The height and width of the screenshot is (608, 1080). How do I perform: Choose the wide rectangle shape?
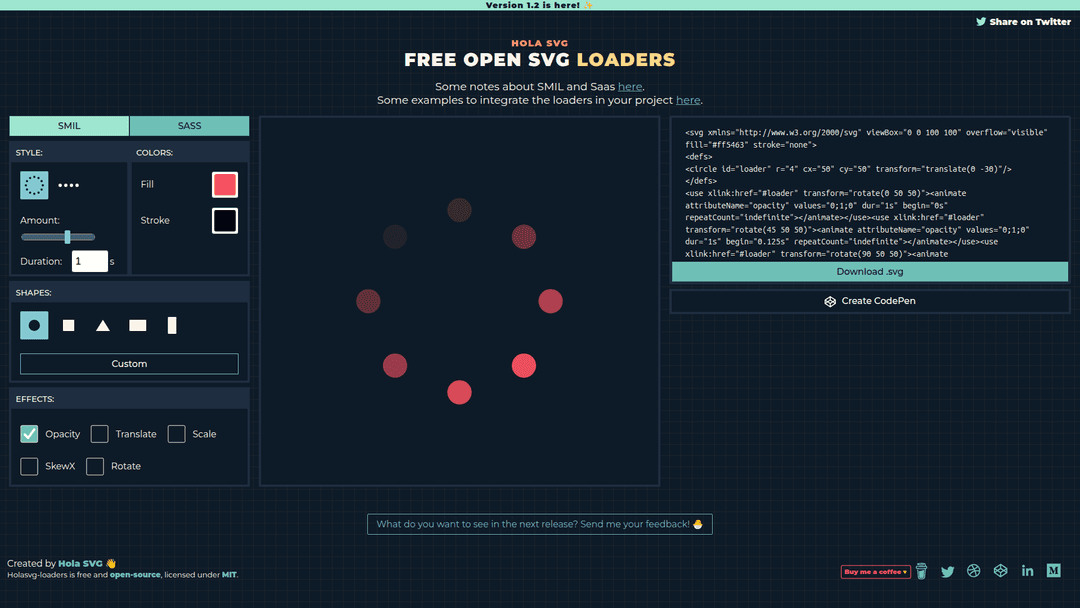tap(138, 325)
